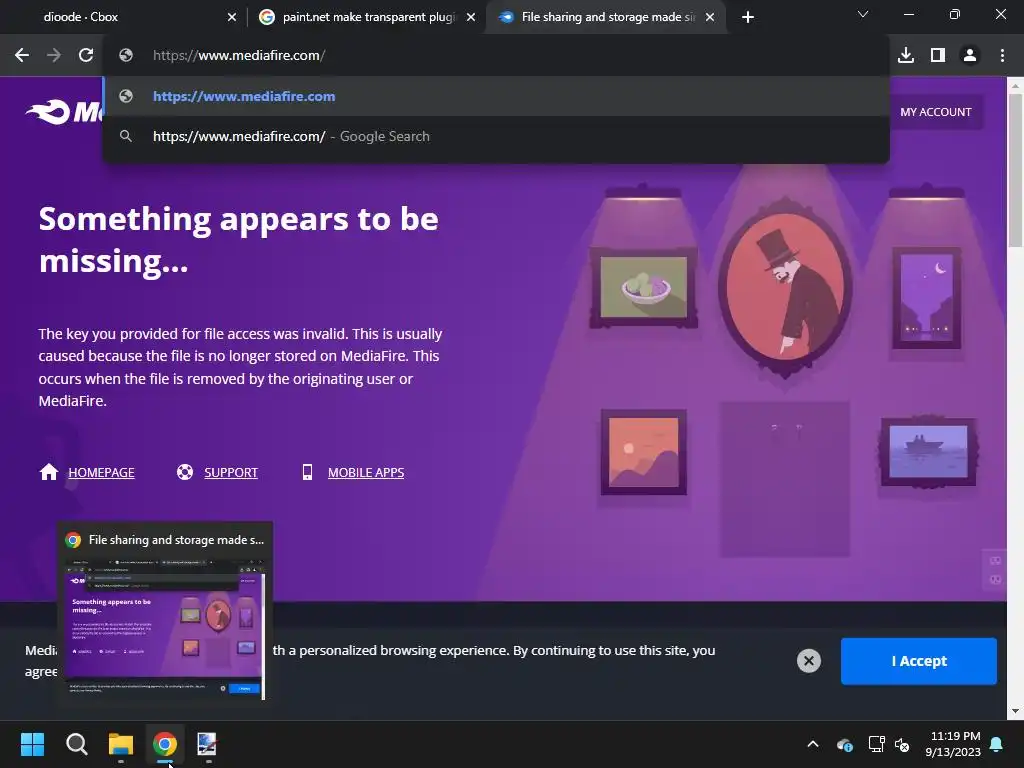Open MY ACCOUNT button
Viewport: 1024px width, 768px height.
935,112
